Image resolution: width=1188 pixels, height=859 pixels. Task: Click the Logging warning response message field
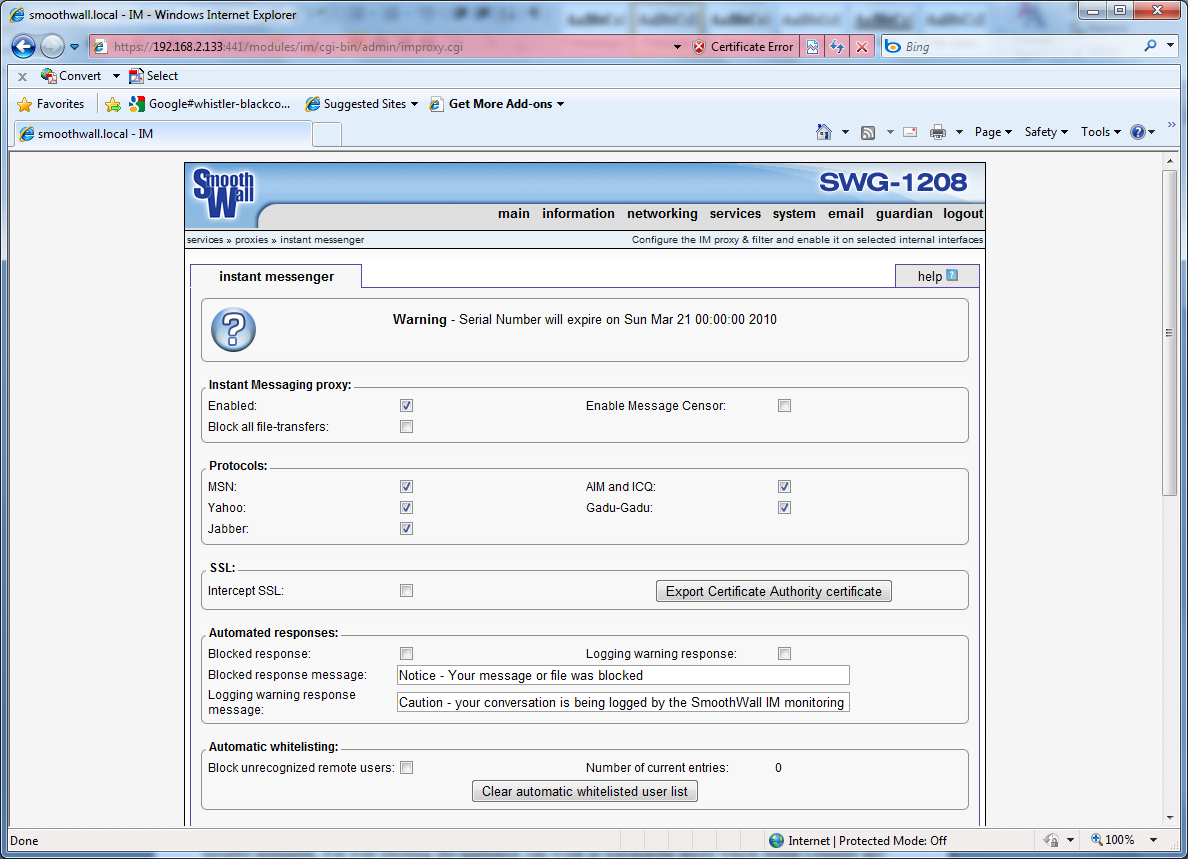coord(623,702)
